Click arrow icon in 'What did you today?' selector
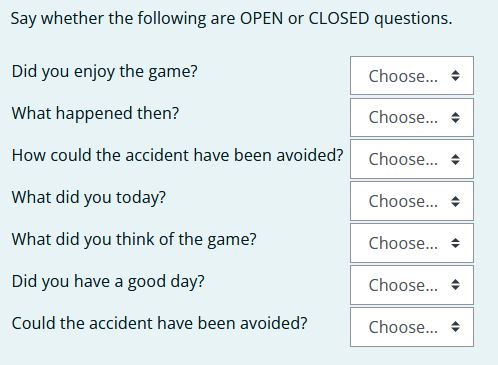 (456, 201)
